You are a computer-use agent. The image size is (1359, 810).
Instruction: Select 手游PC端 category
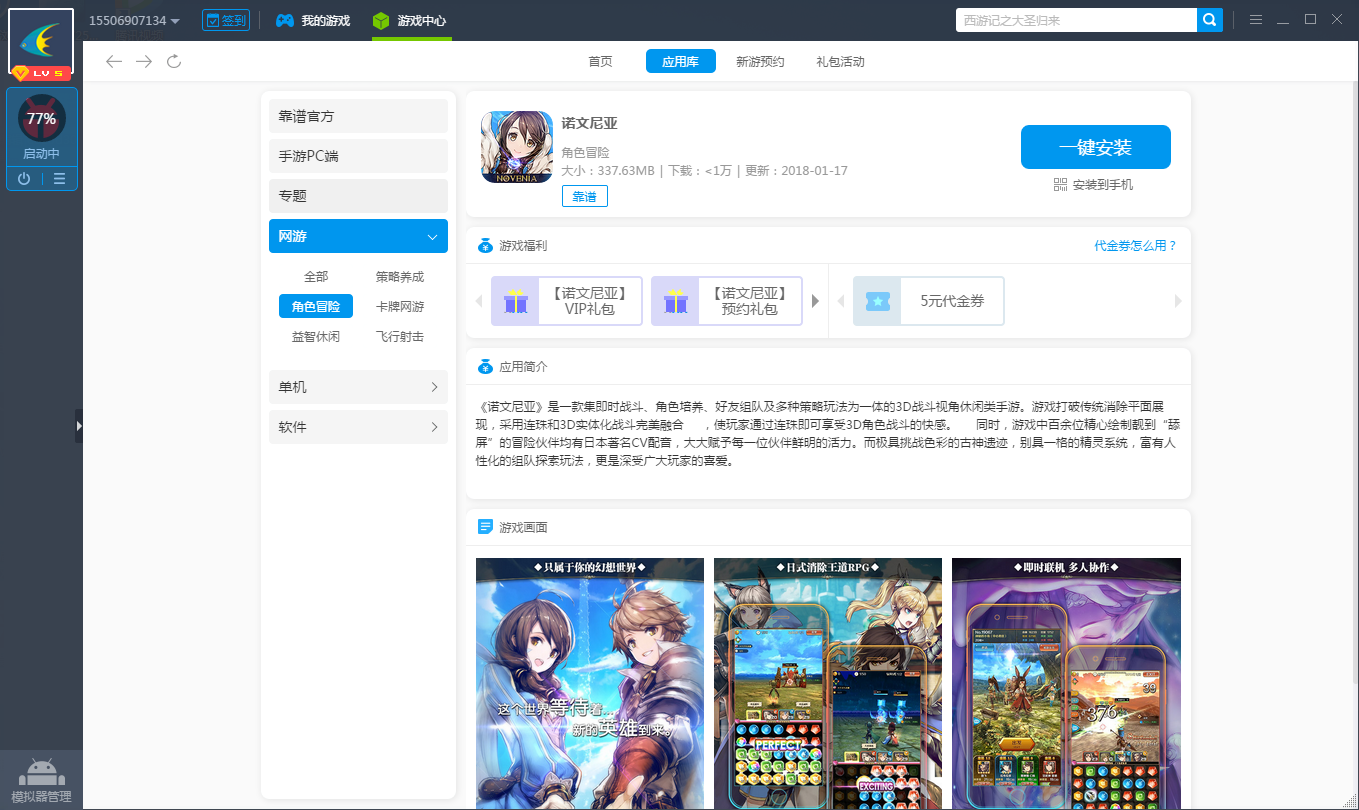pos(358,156)
